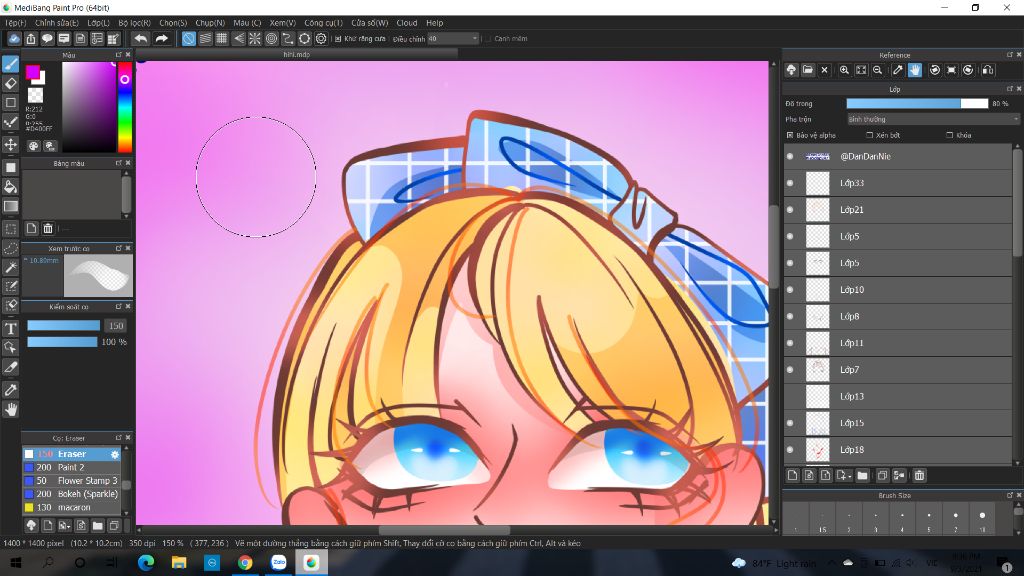Image resolution: width=1024 pixels, height=576 pixels.
Task: Pick a hue on the rainbow hue bar
Action: (125, 108)
